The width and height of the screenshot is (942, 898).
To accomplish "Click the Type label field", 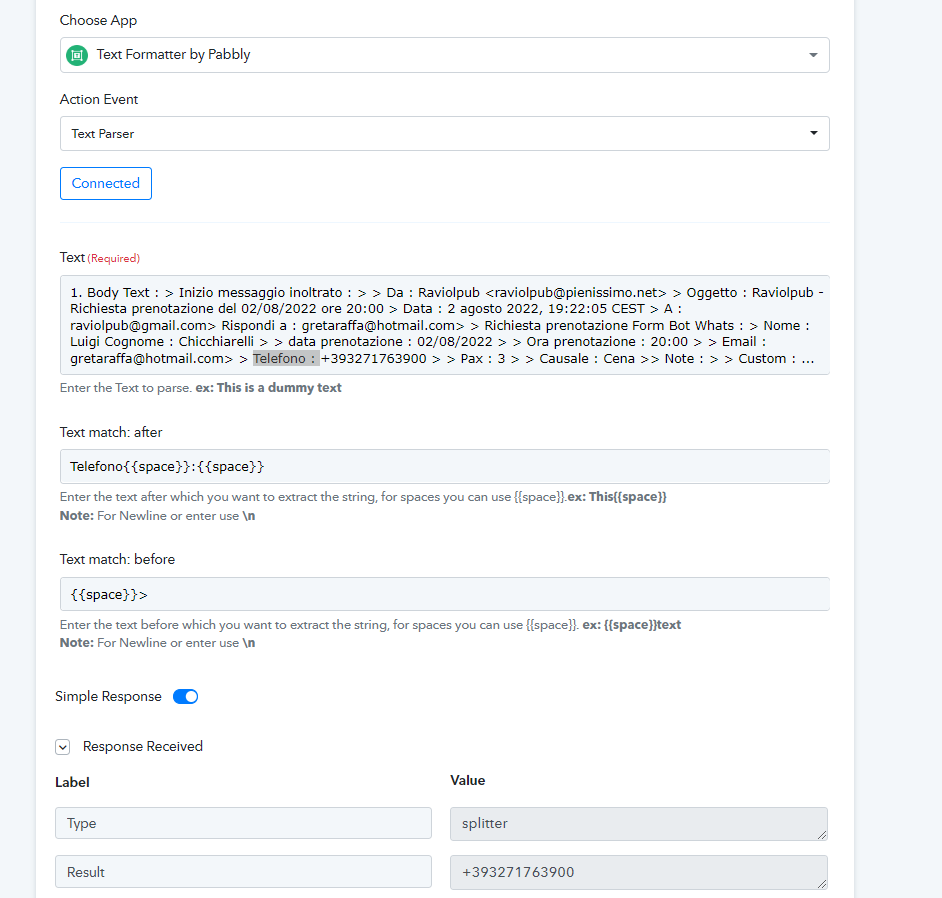I will (243, 823).
